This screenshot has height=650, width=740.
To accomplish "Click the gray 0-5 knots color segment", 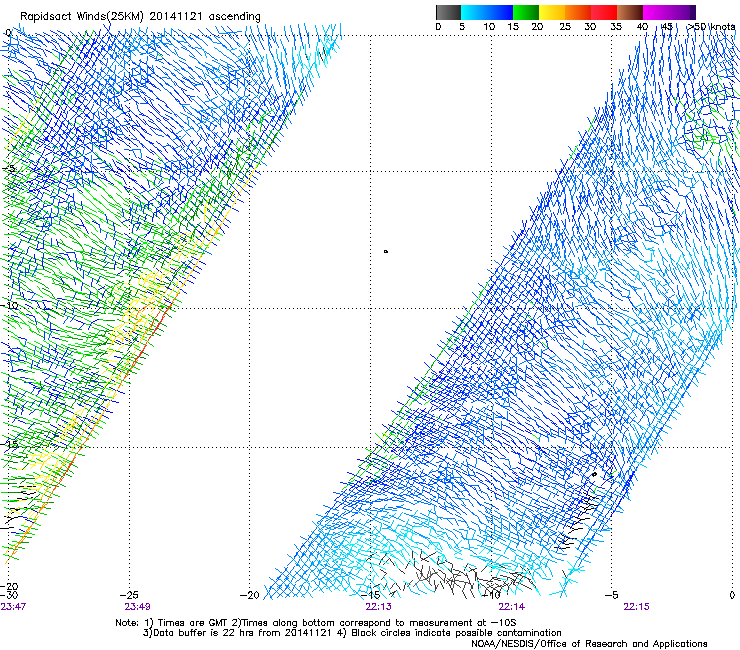I will 448,12.
